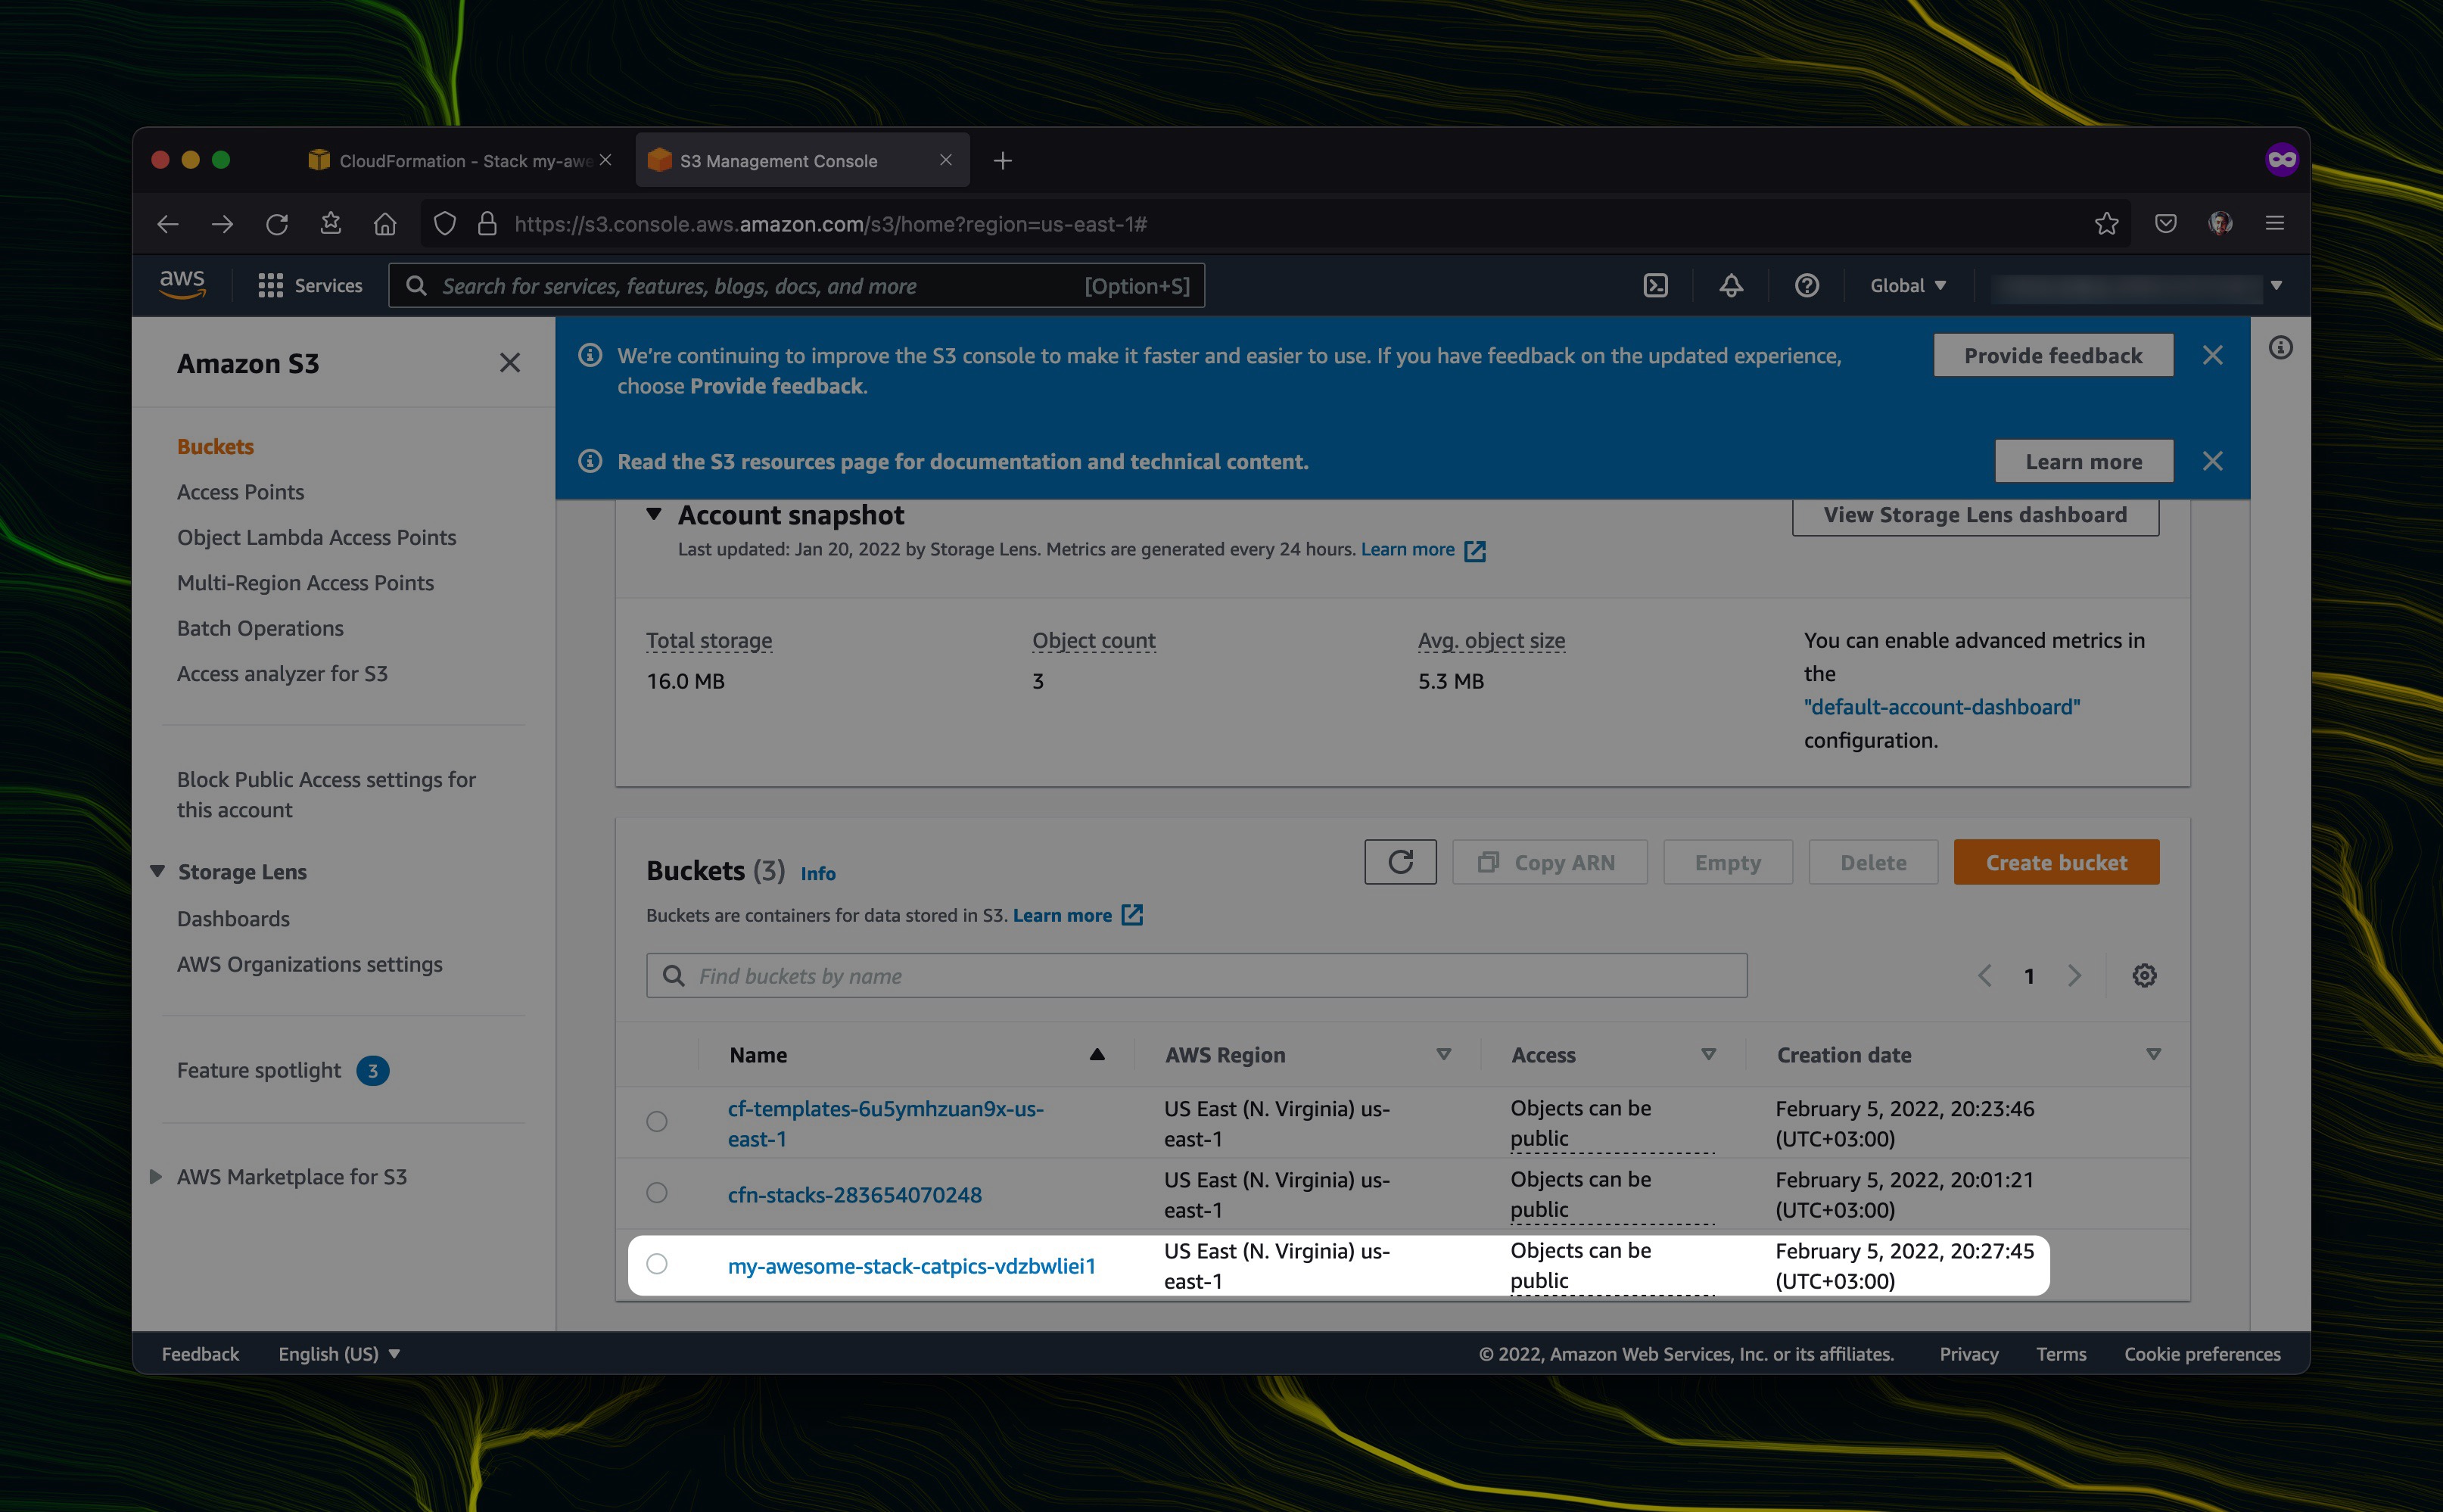
Task: Select my-awesome-stack-catpics bucket radio button
Action: click(x=657, y=1264)
